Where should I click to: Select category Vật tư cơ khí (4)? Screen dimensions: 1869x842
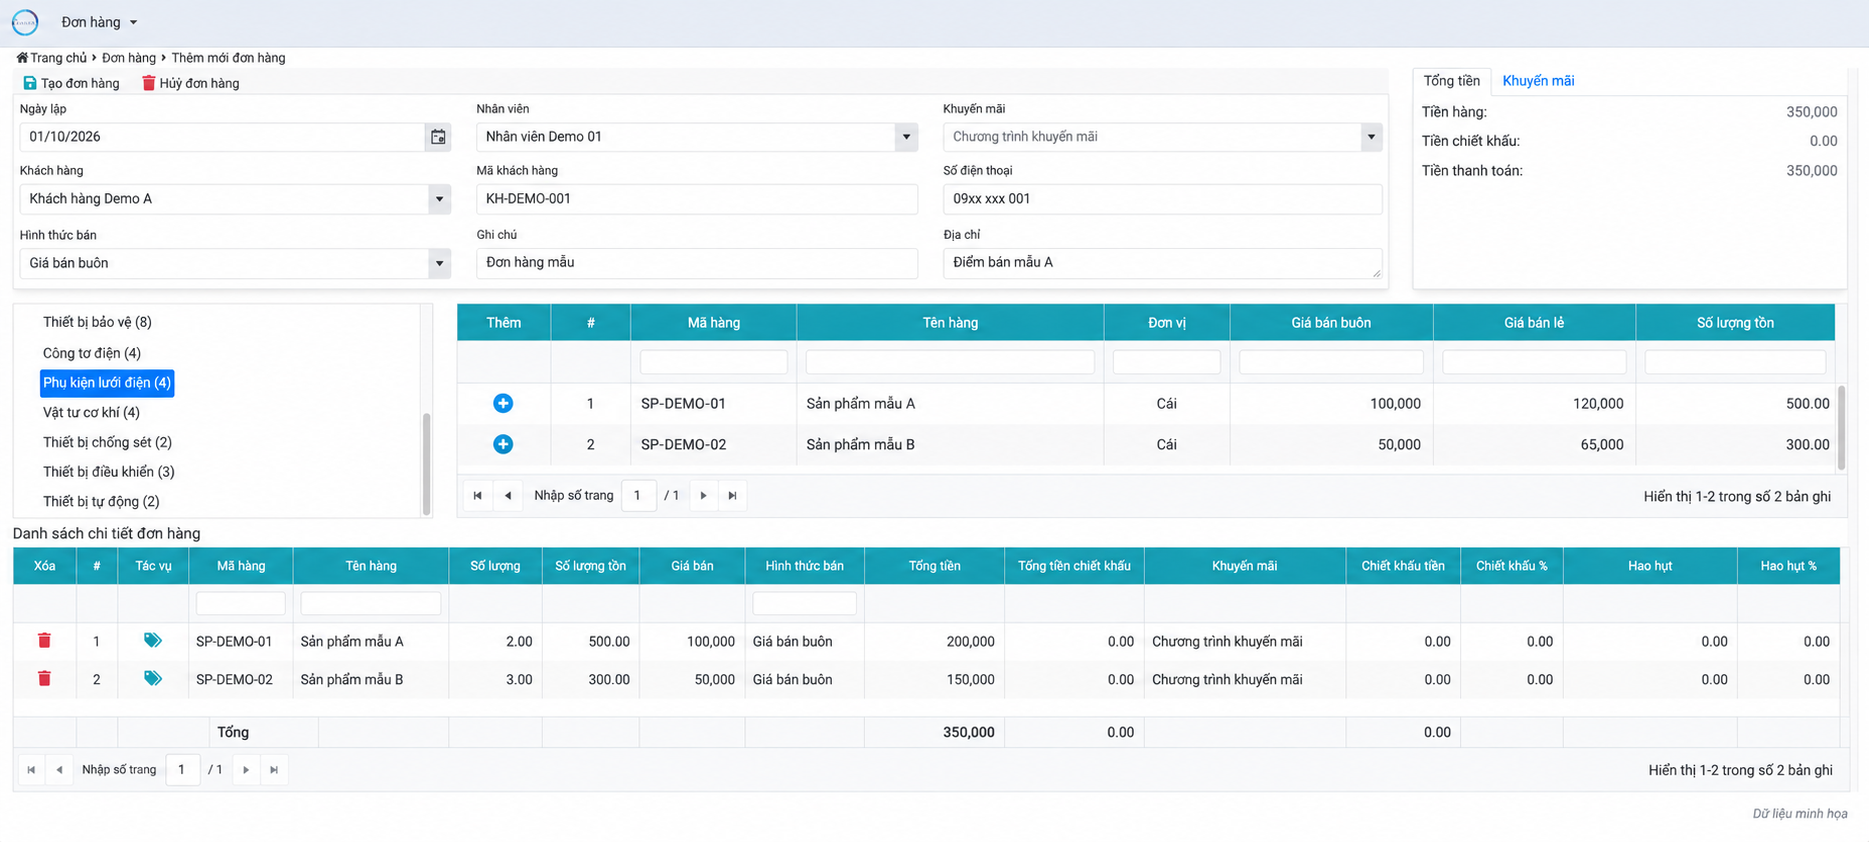[x=91, y=412]
